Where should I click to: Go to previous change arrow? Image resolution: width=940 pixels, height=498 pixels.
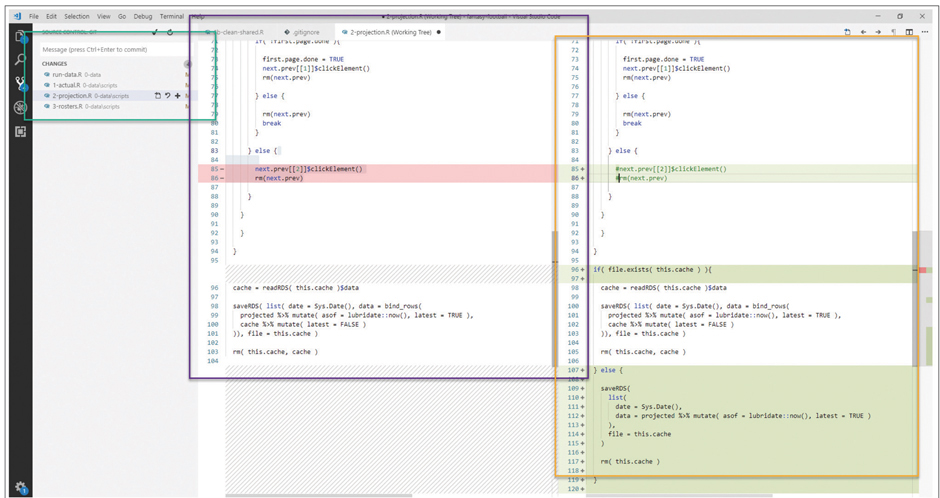coord(863,32)
